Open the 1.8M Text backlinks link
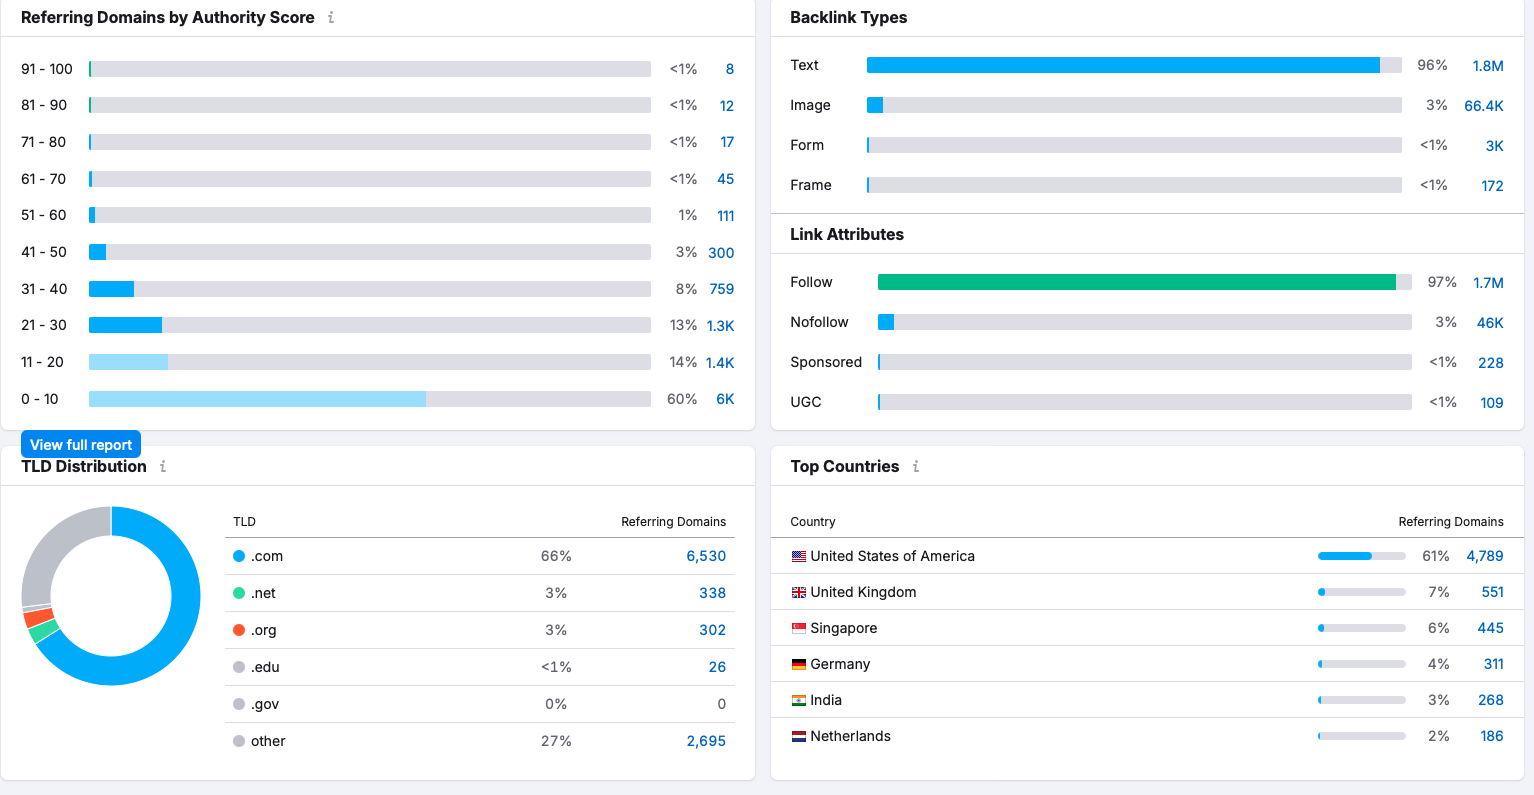 [1490, 65]
